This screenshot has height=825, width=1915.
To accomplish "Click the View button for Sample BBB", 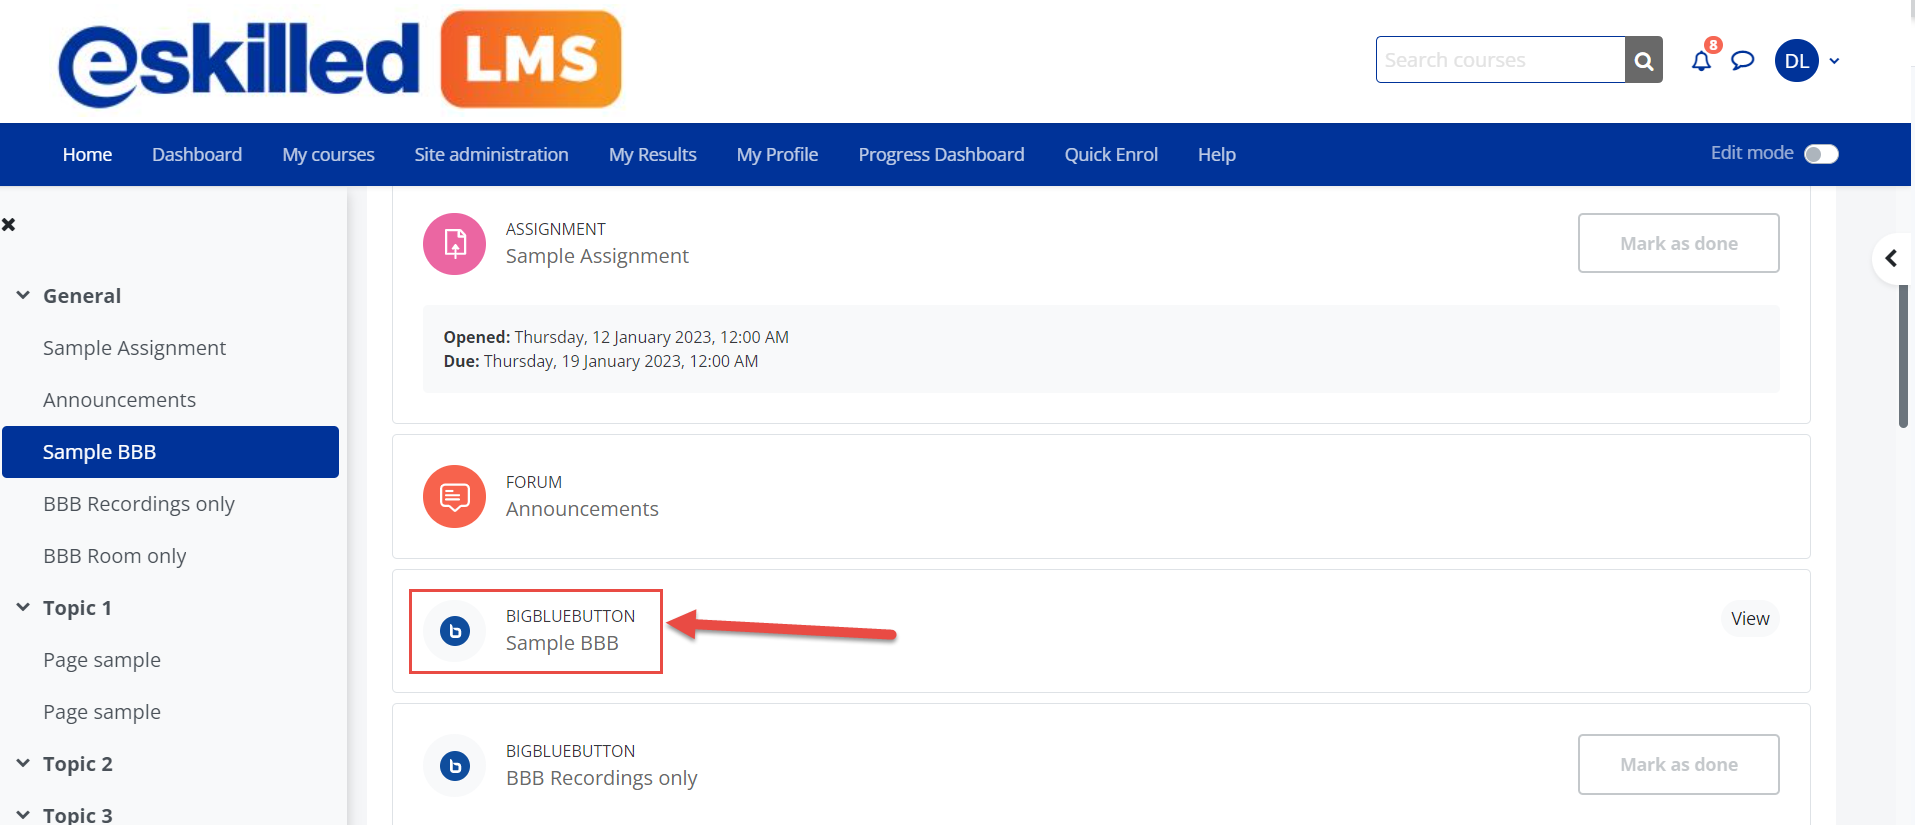I will (x=1750, y=619).
